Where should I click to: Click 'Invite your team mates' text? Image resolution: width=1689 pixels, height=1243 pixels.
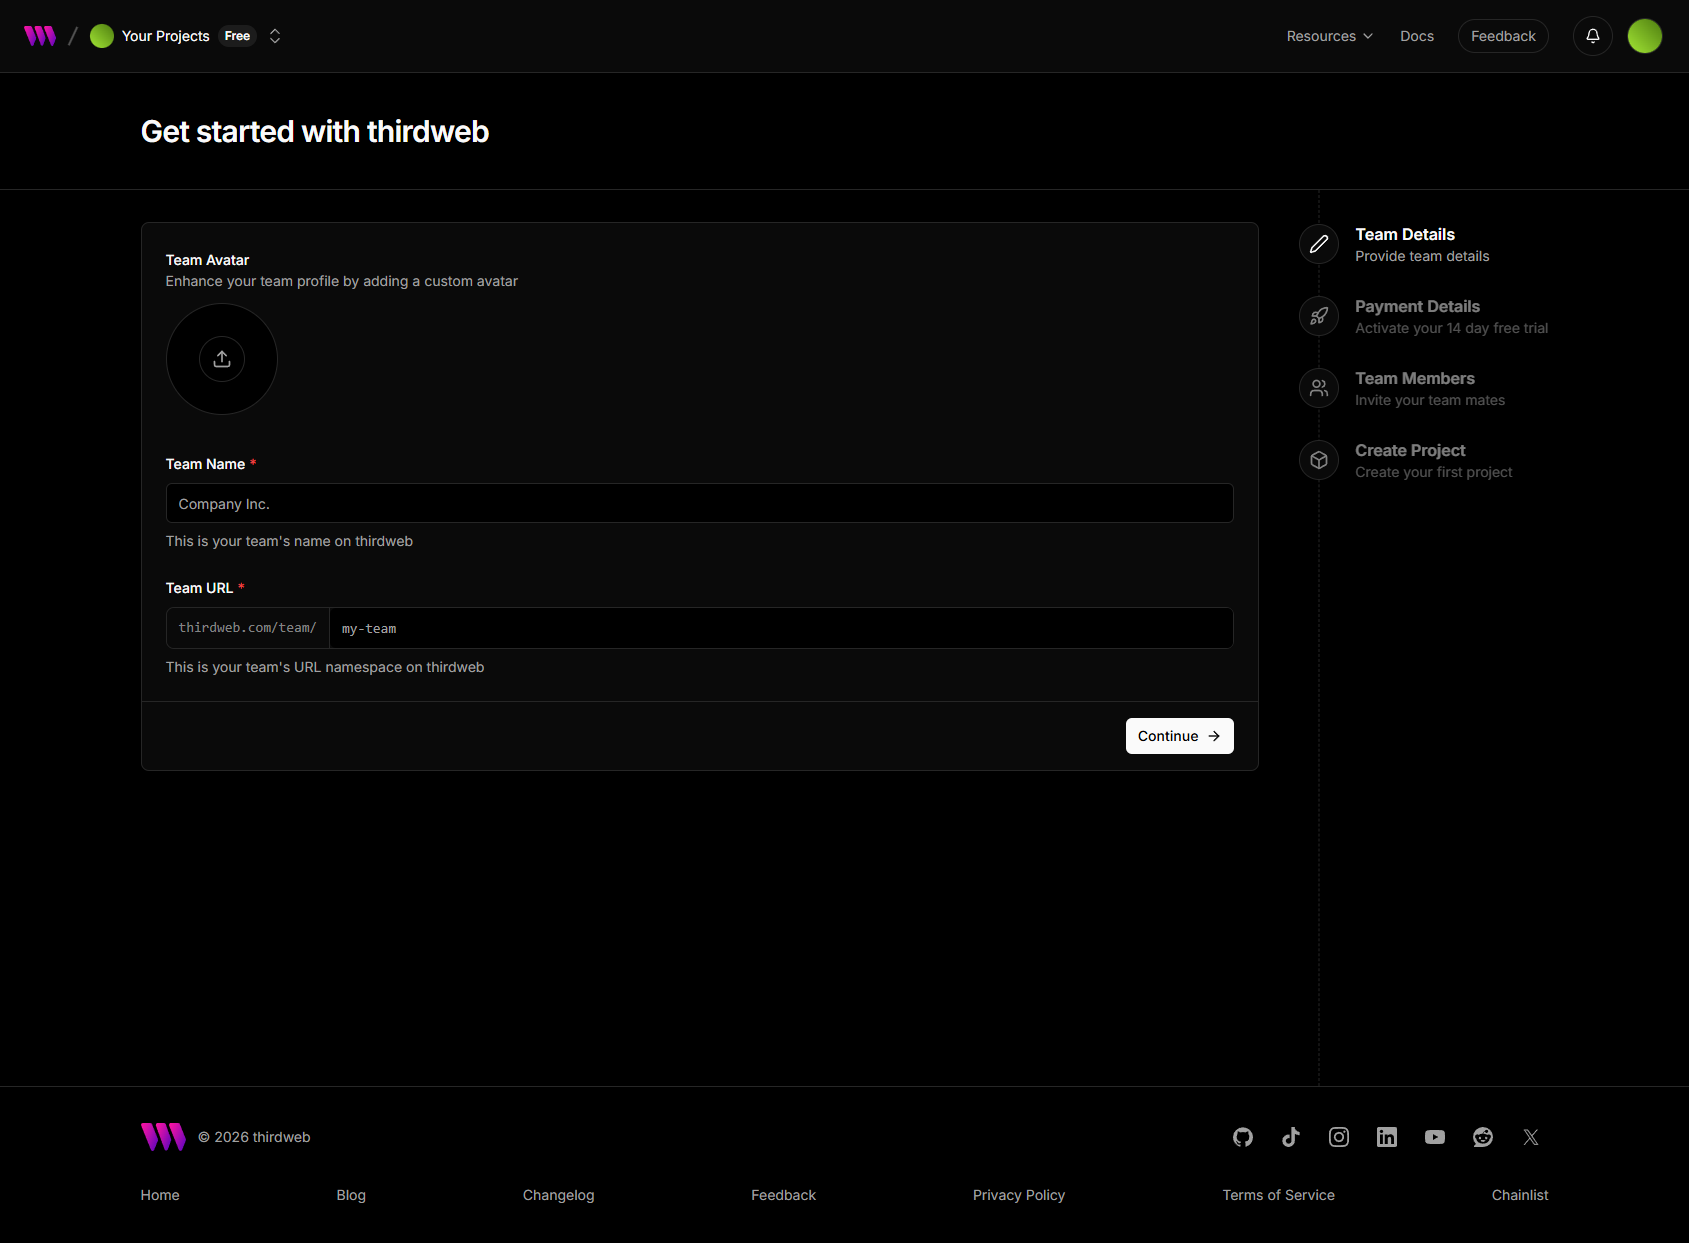(x=1430, y=400)
